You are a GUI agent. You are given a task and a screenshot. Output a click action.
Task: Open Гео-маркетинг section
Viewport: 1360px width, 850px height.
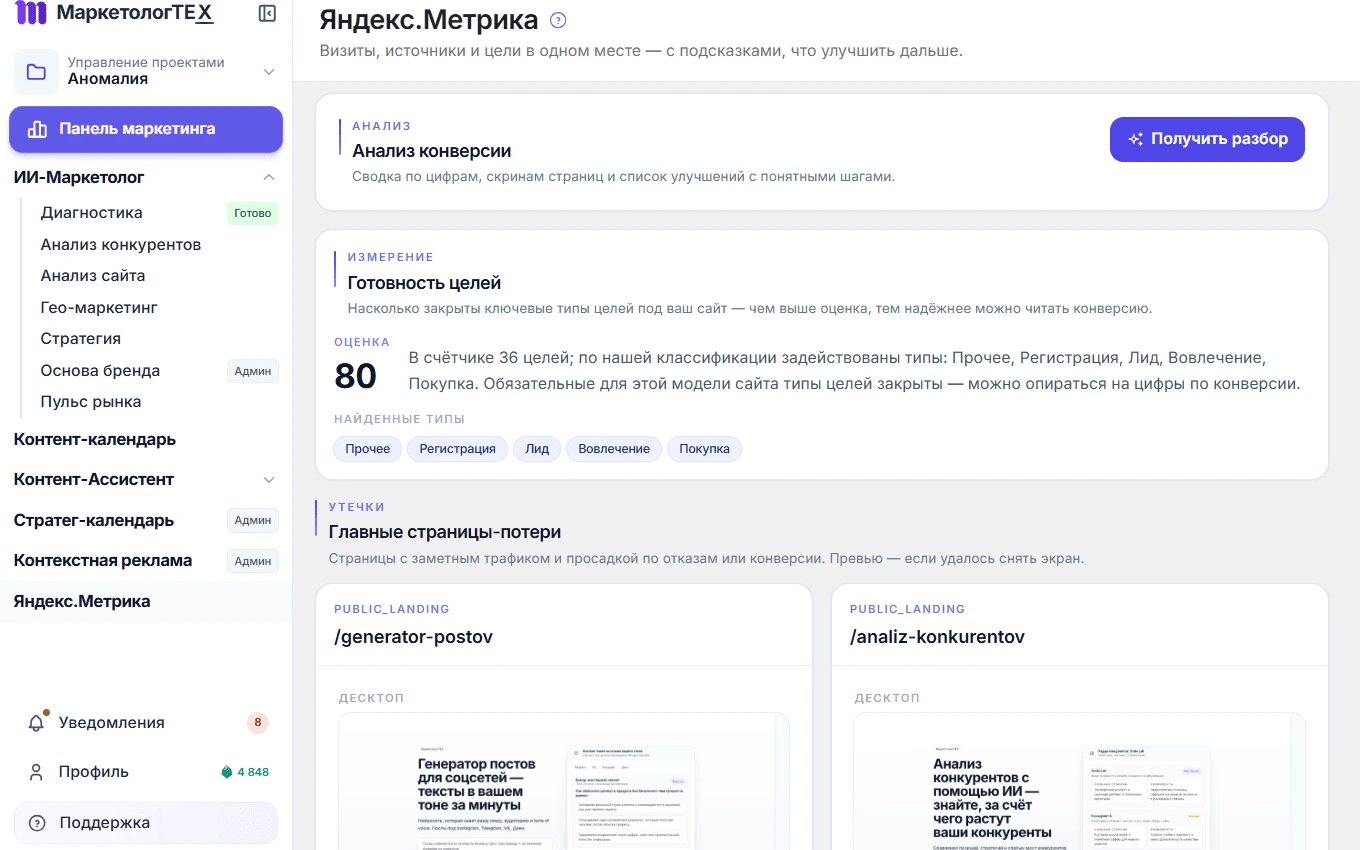tap(99, 308)
